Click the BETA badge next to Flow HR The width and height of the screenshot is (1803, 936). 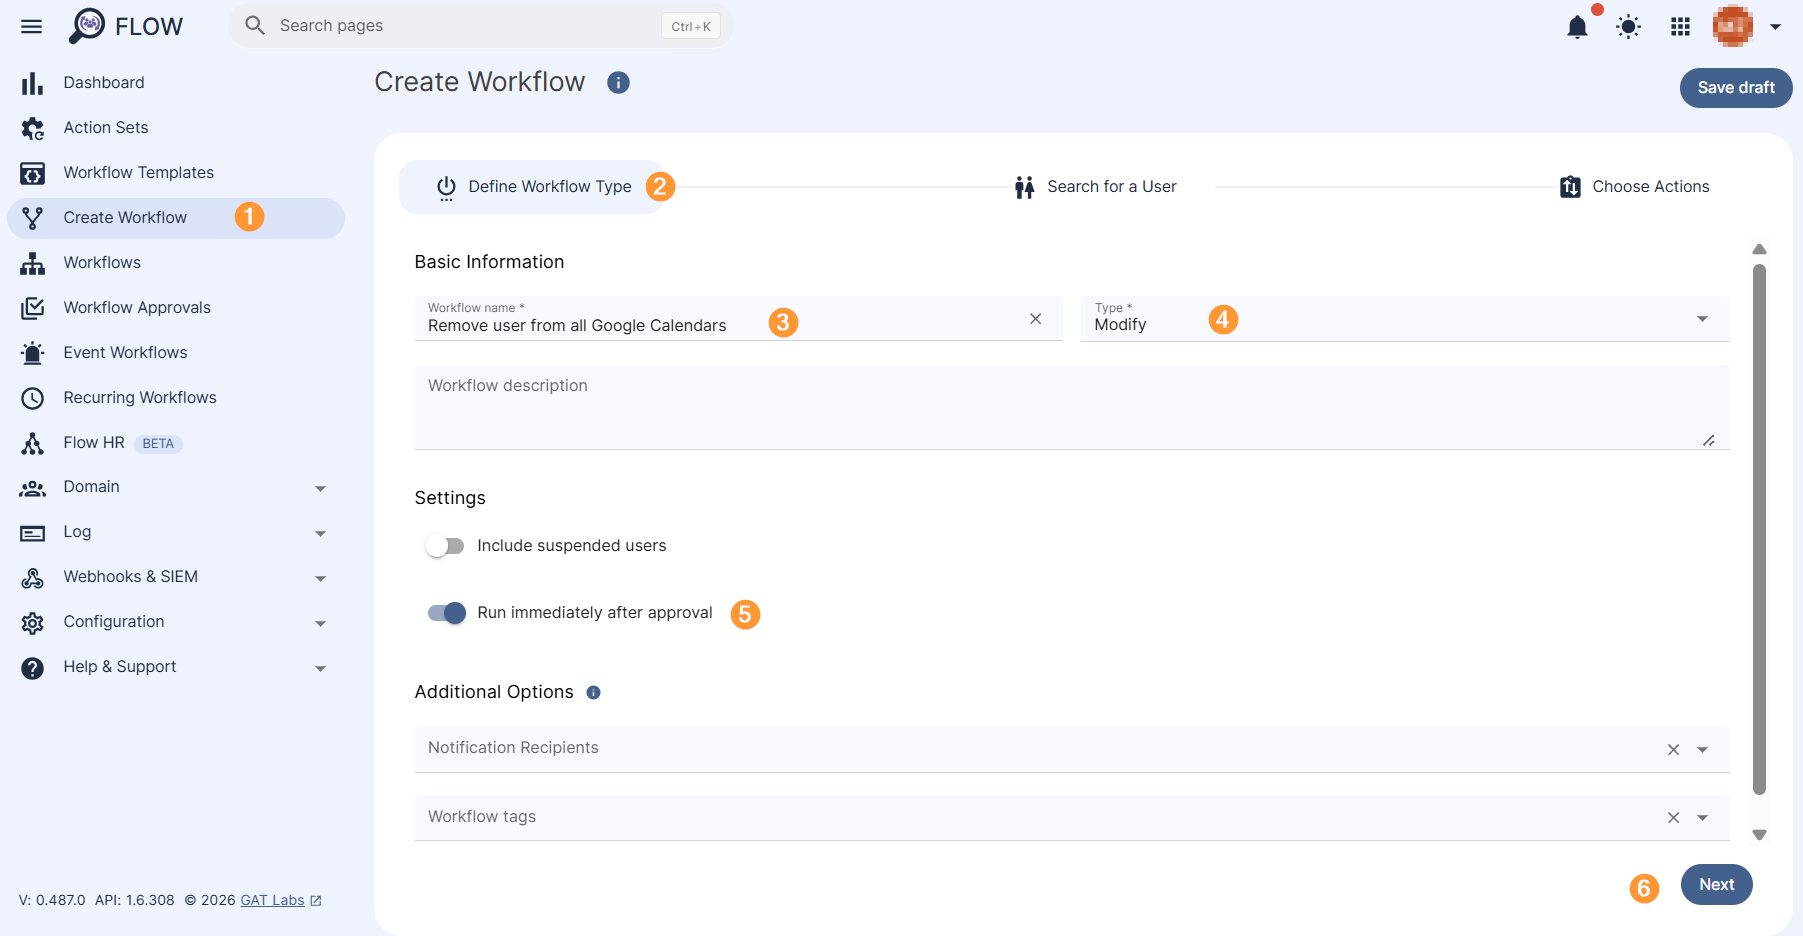[158, 444]
